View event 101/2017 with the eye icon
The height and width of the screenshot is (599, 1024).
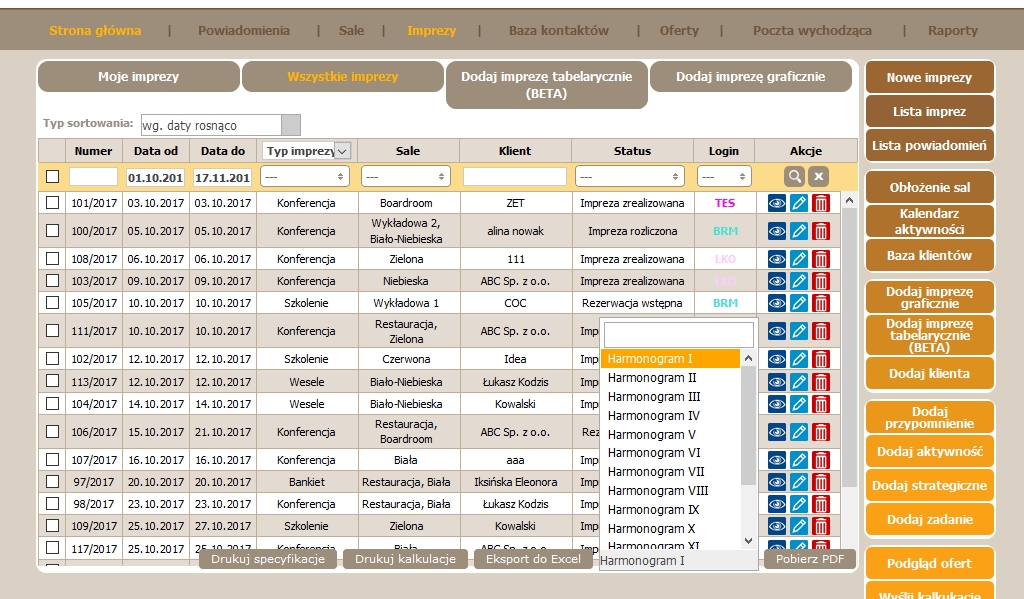coord(777,203)
